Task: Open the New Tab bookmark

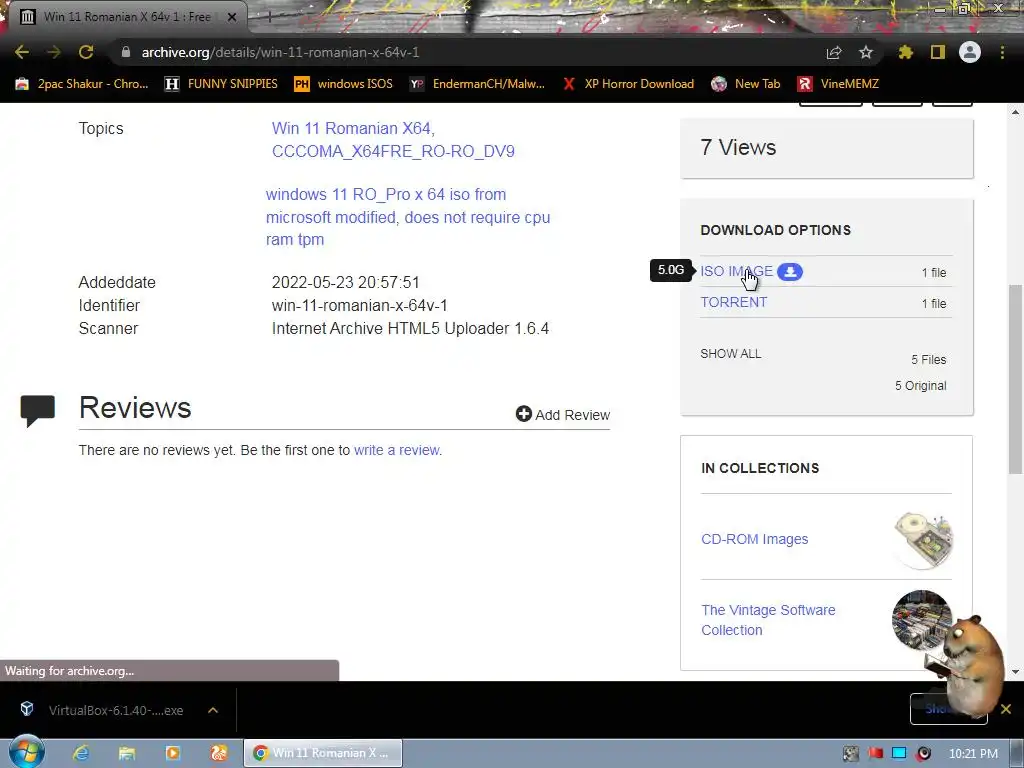Action: tap(746, 84)
